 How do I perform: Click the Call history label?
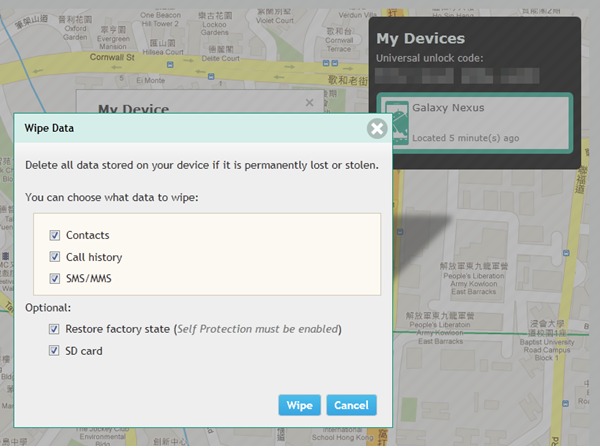94,257
